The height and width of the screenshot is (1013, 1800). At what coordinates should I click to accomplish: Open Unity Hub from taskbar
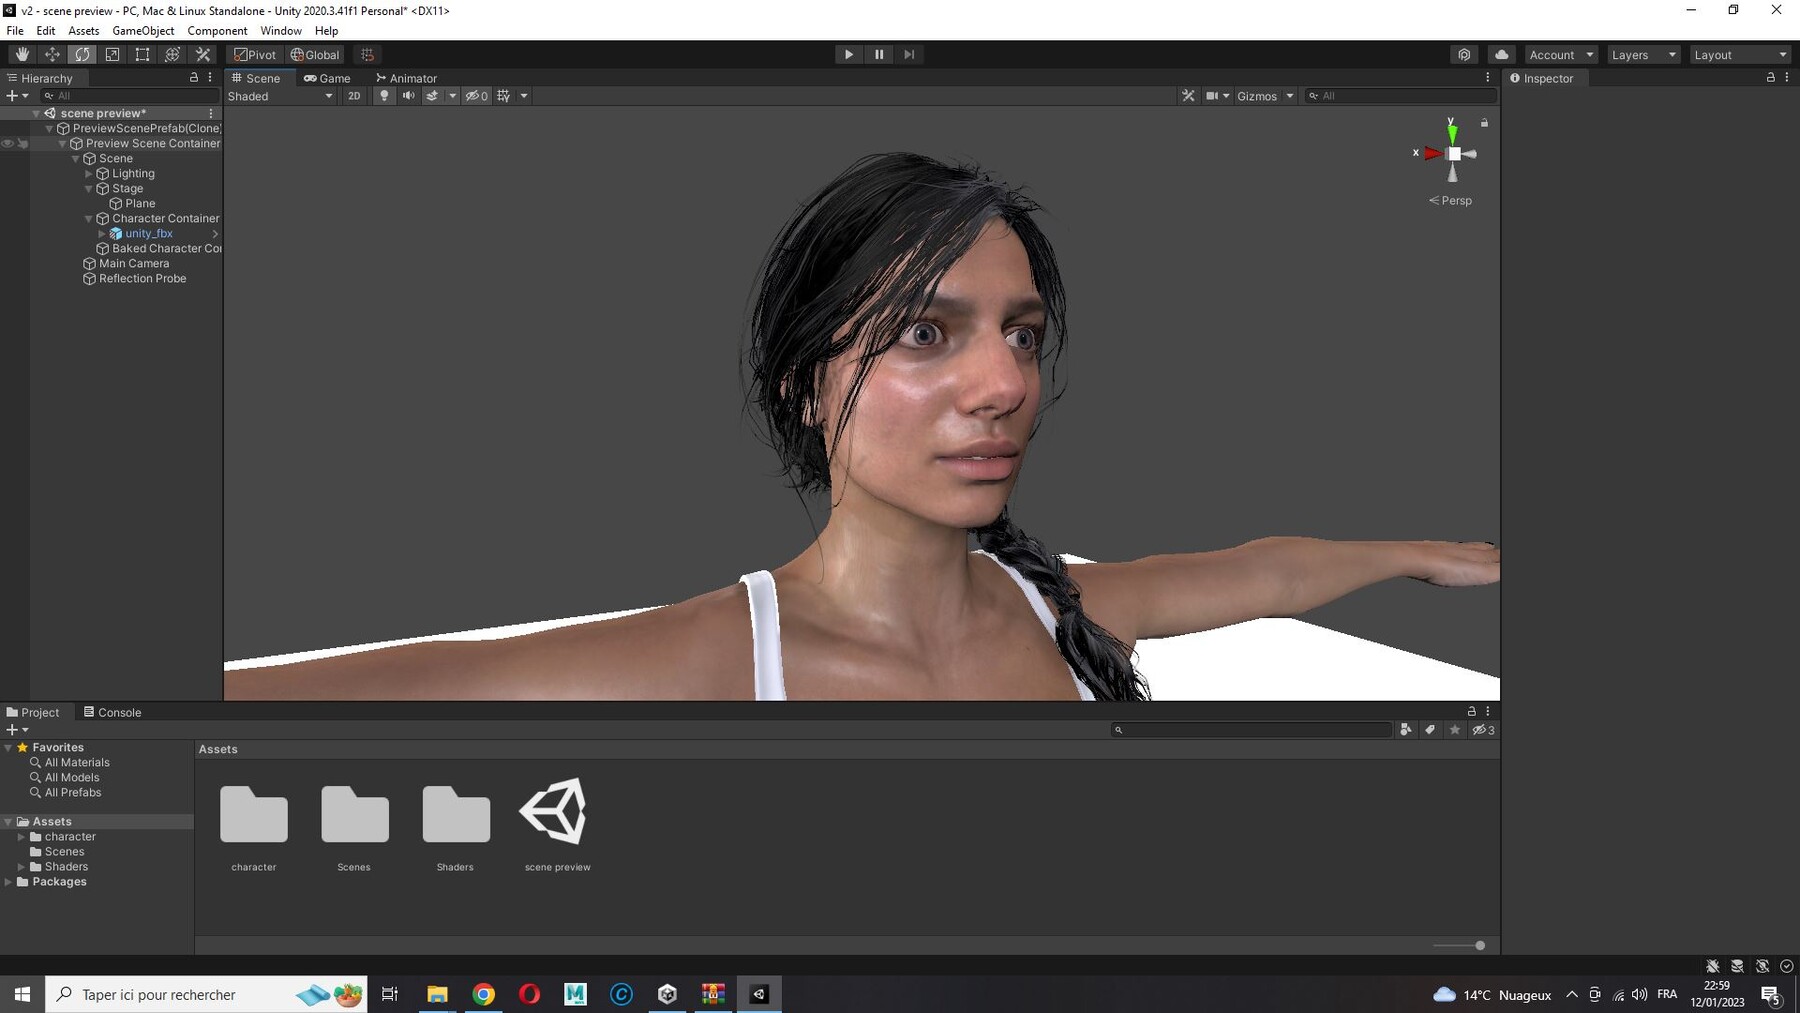coord(667,994)
